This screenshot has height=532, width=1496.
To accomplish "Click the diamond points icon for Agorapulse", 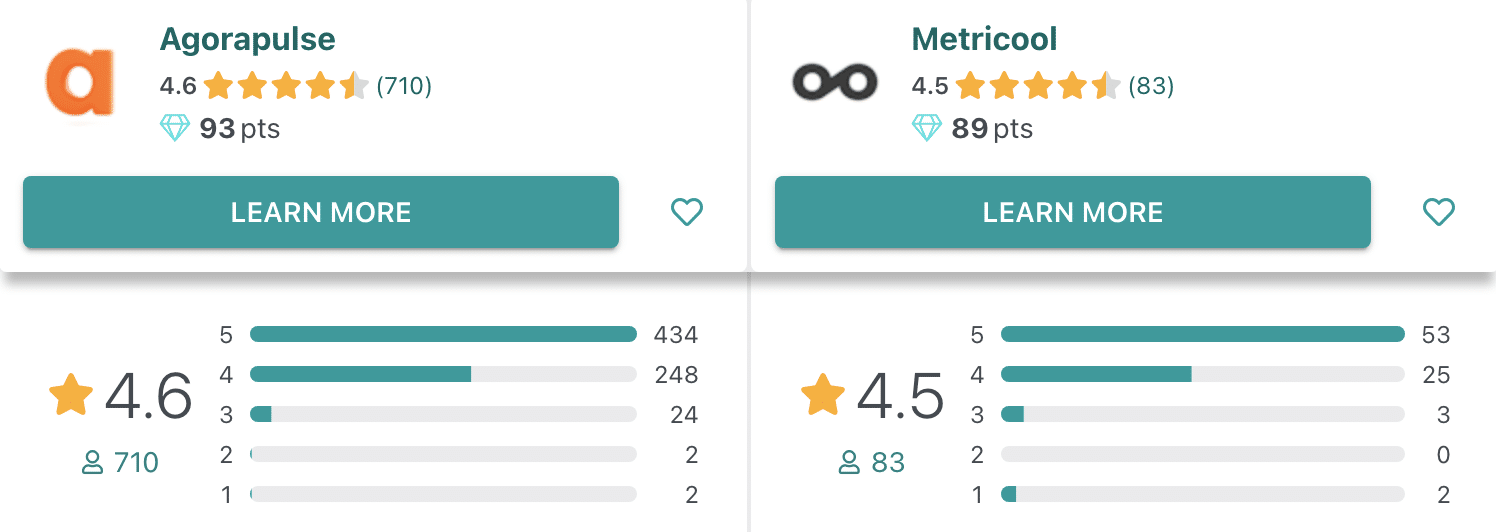I will [x=175, y=129].
